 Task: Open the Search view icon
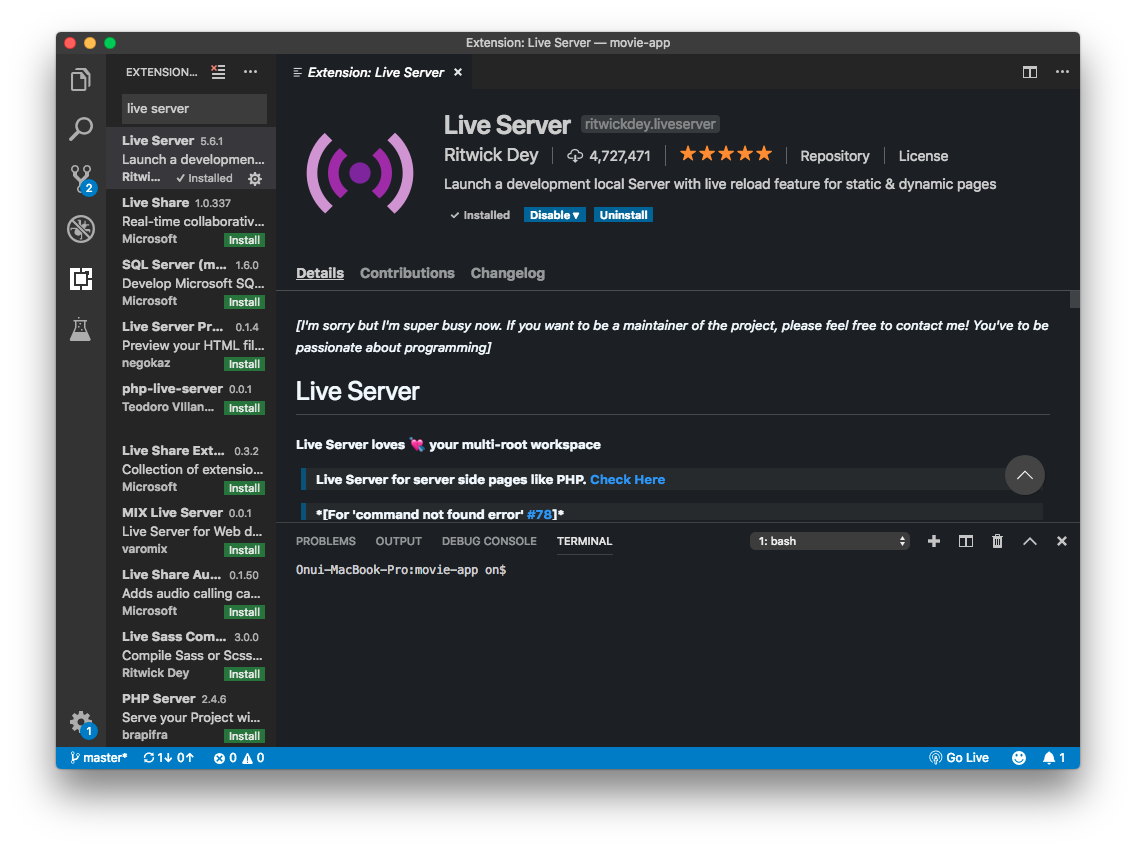pos(80,129)
